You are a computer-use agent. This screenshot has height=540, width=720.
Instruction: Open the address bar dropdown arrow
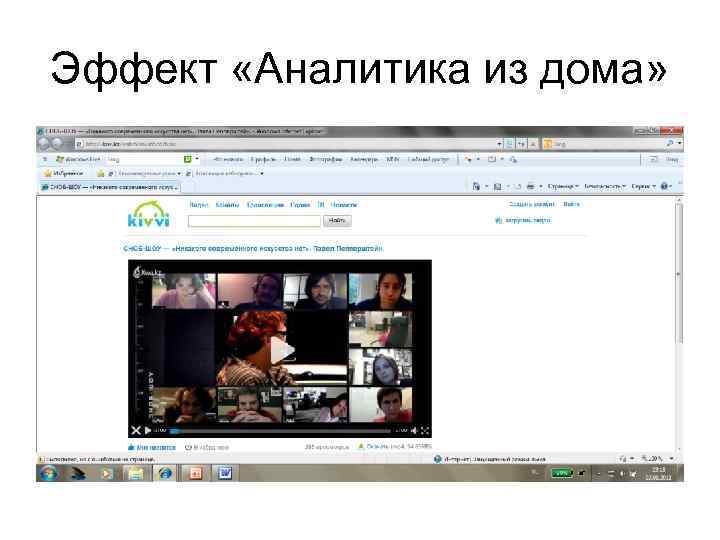click(x=499, y=144)
